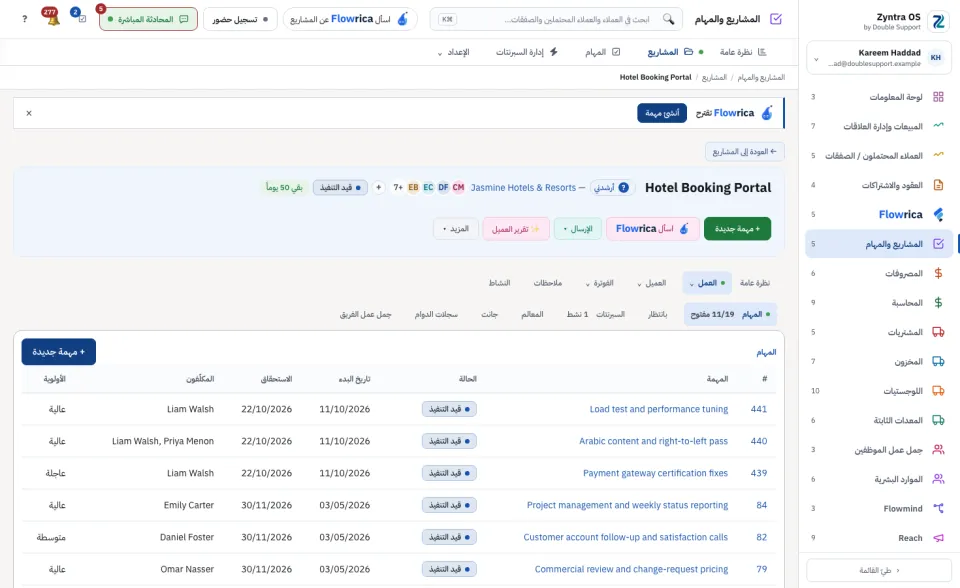Image resolution: width=960 pixels, height=588 pixels.
Task: Click المشاريع breadcrumb link
Action: point(714,77)
